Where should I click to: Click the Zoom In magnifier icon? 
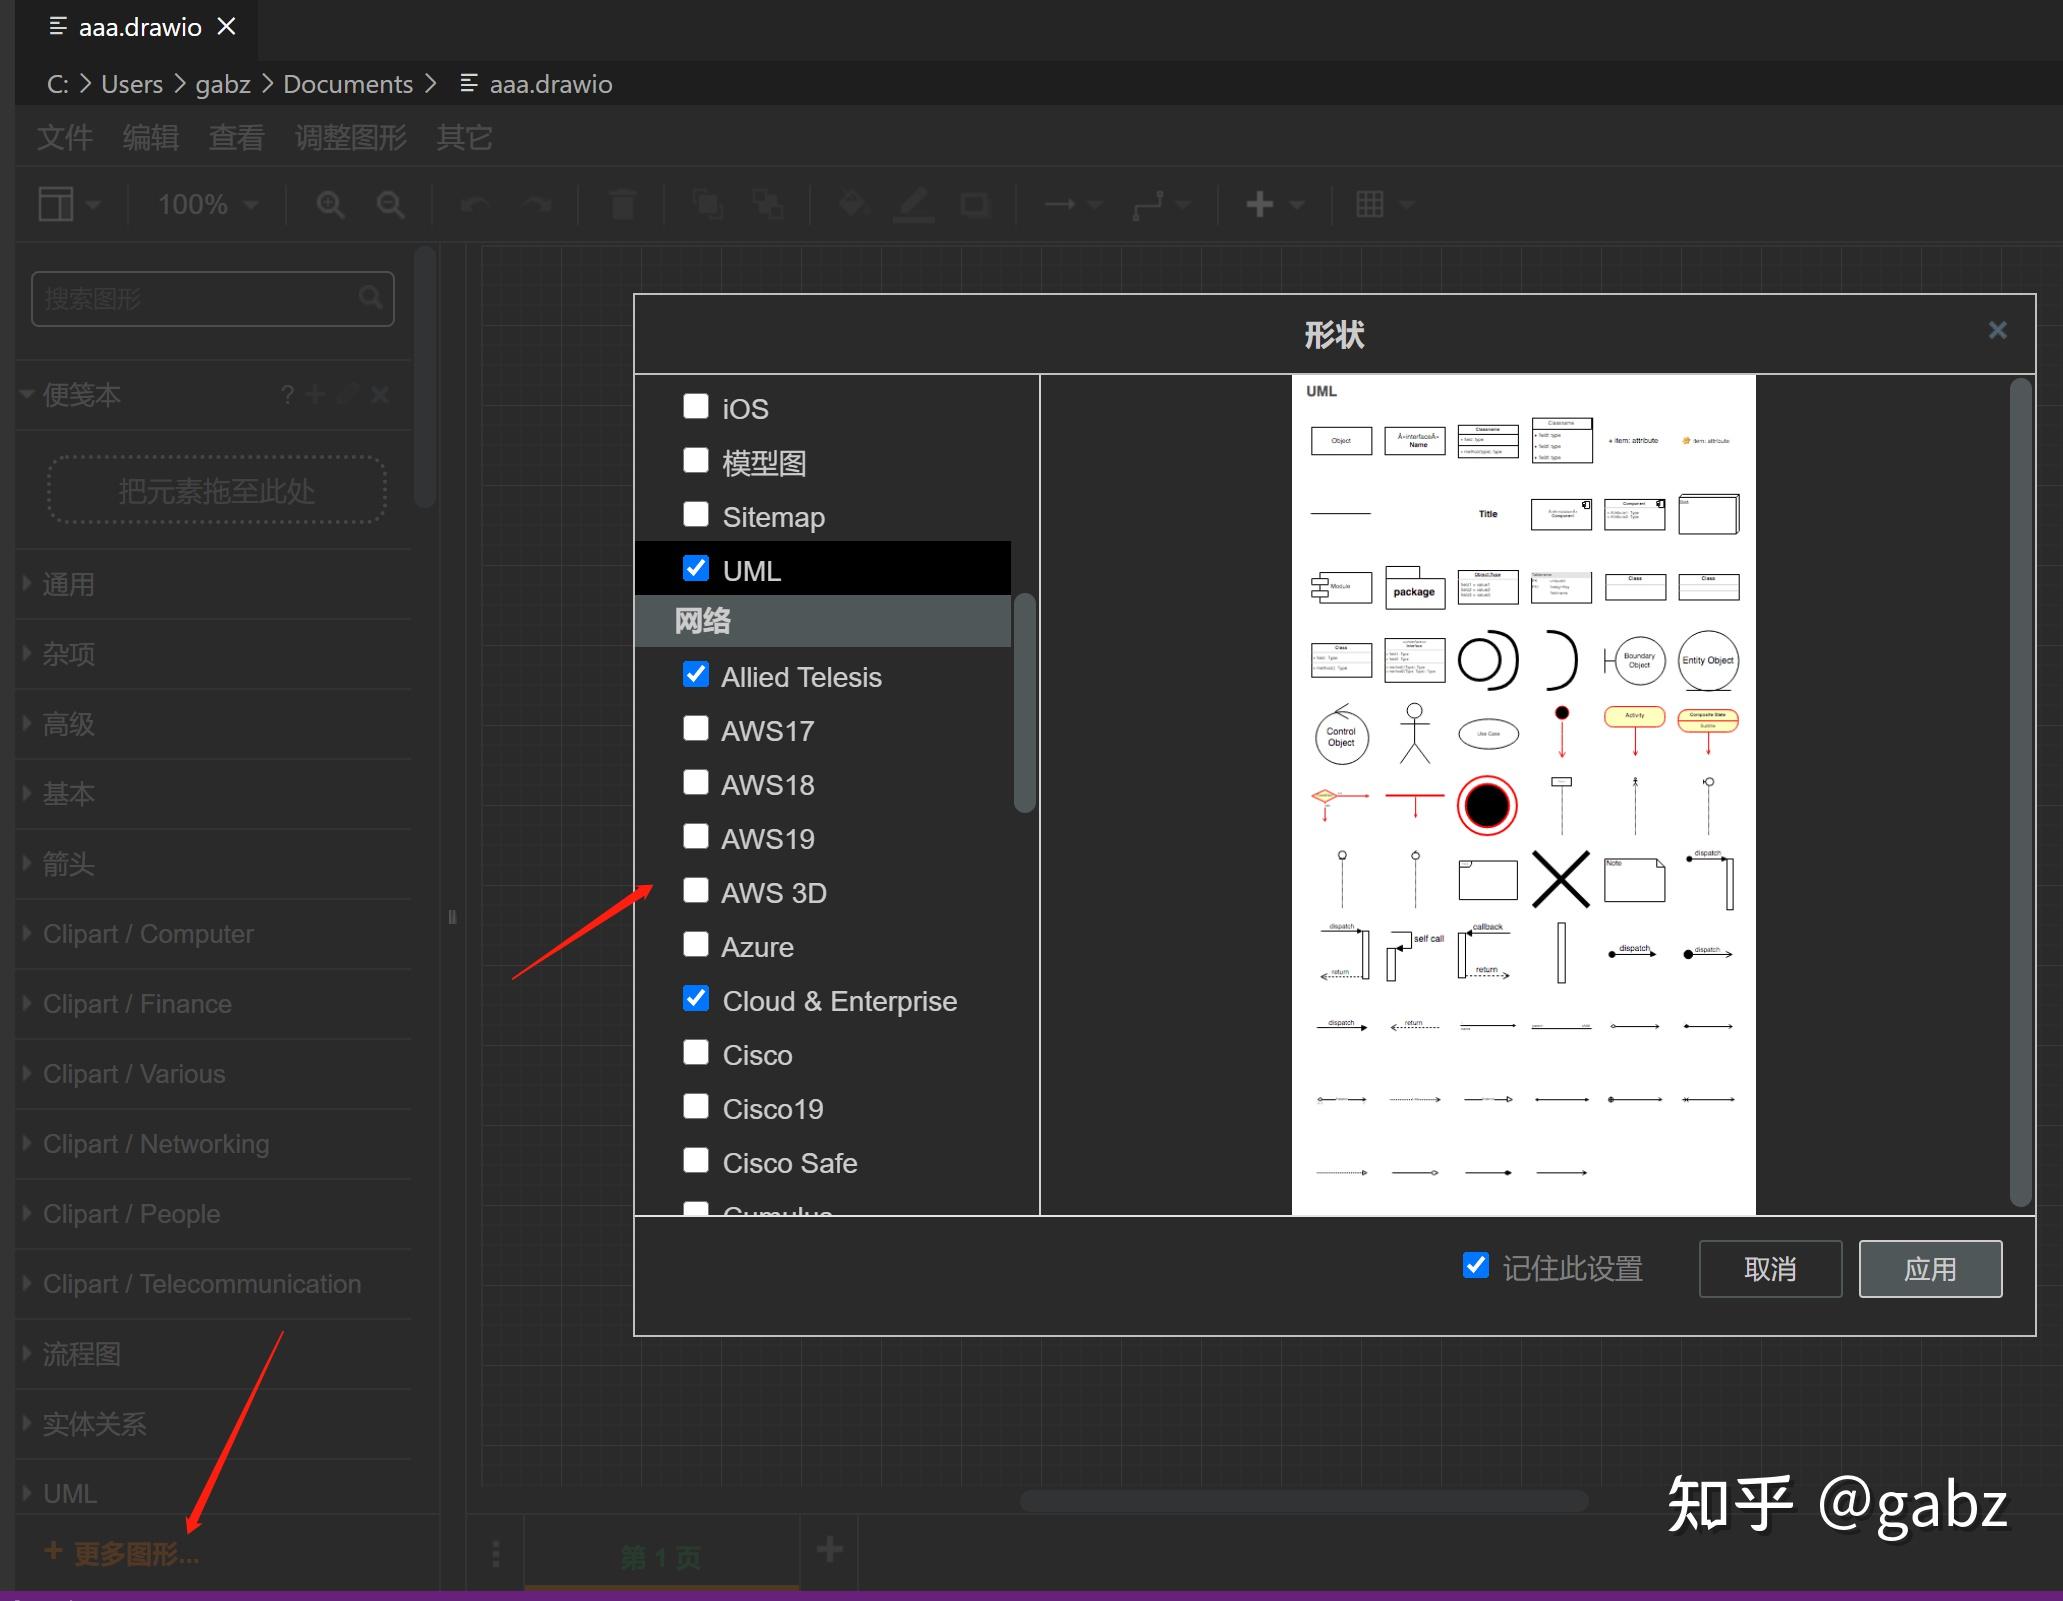329,204
